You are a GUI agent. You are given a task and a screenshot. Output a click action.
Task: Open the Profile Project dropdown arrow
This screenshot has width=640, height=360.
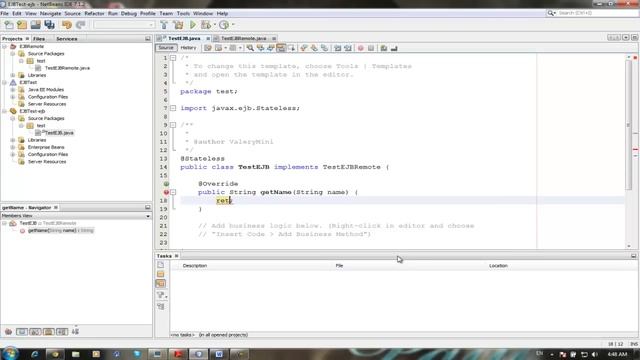coord(233,25)
